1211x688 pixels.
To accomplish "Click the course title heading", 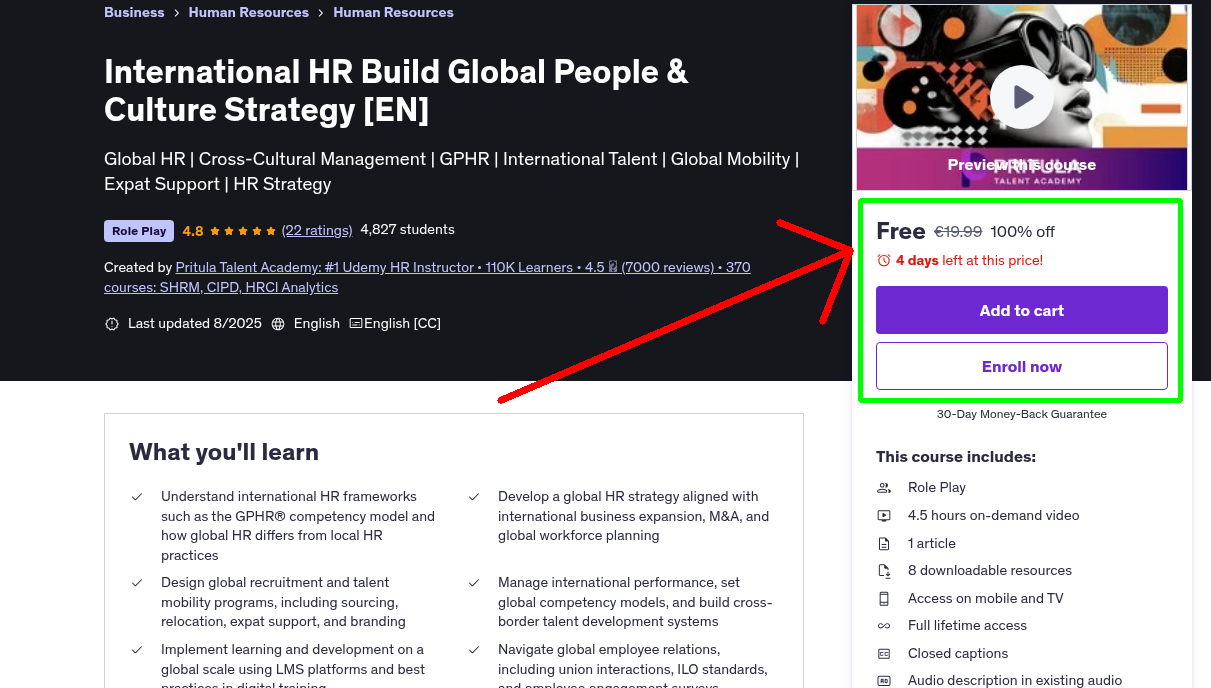I will [x=396, y=90].
